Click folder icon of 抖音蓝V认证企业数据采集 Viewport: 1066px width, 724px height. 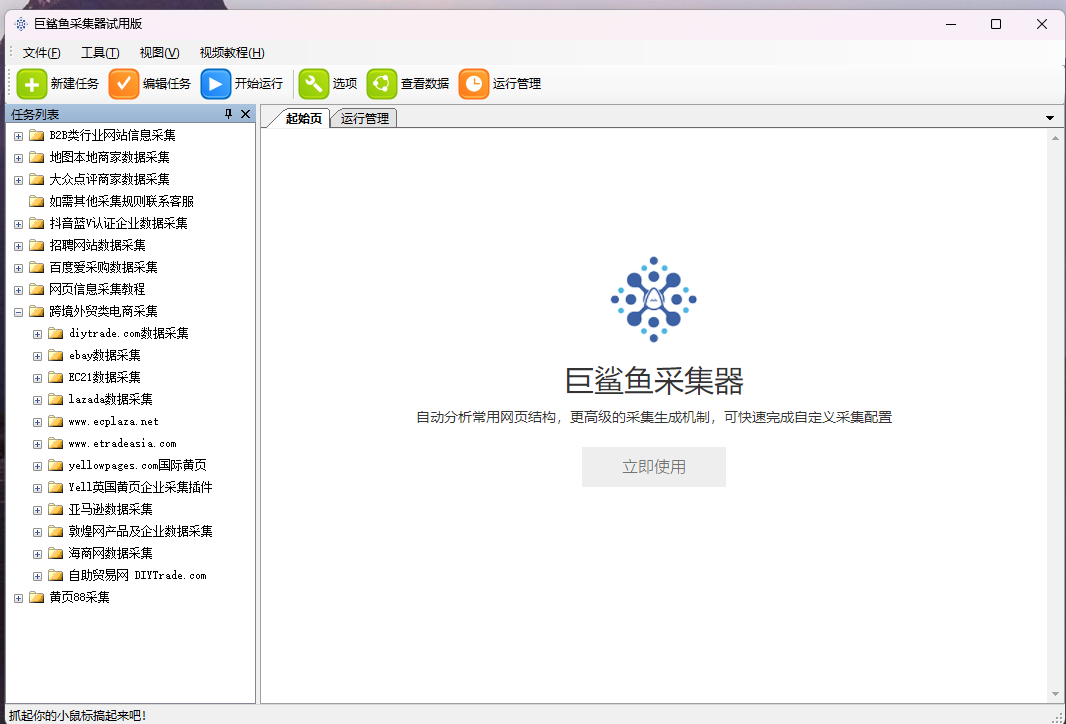pyautogui.click(x=37, y=223)
